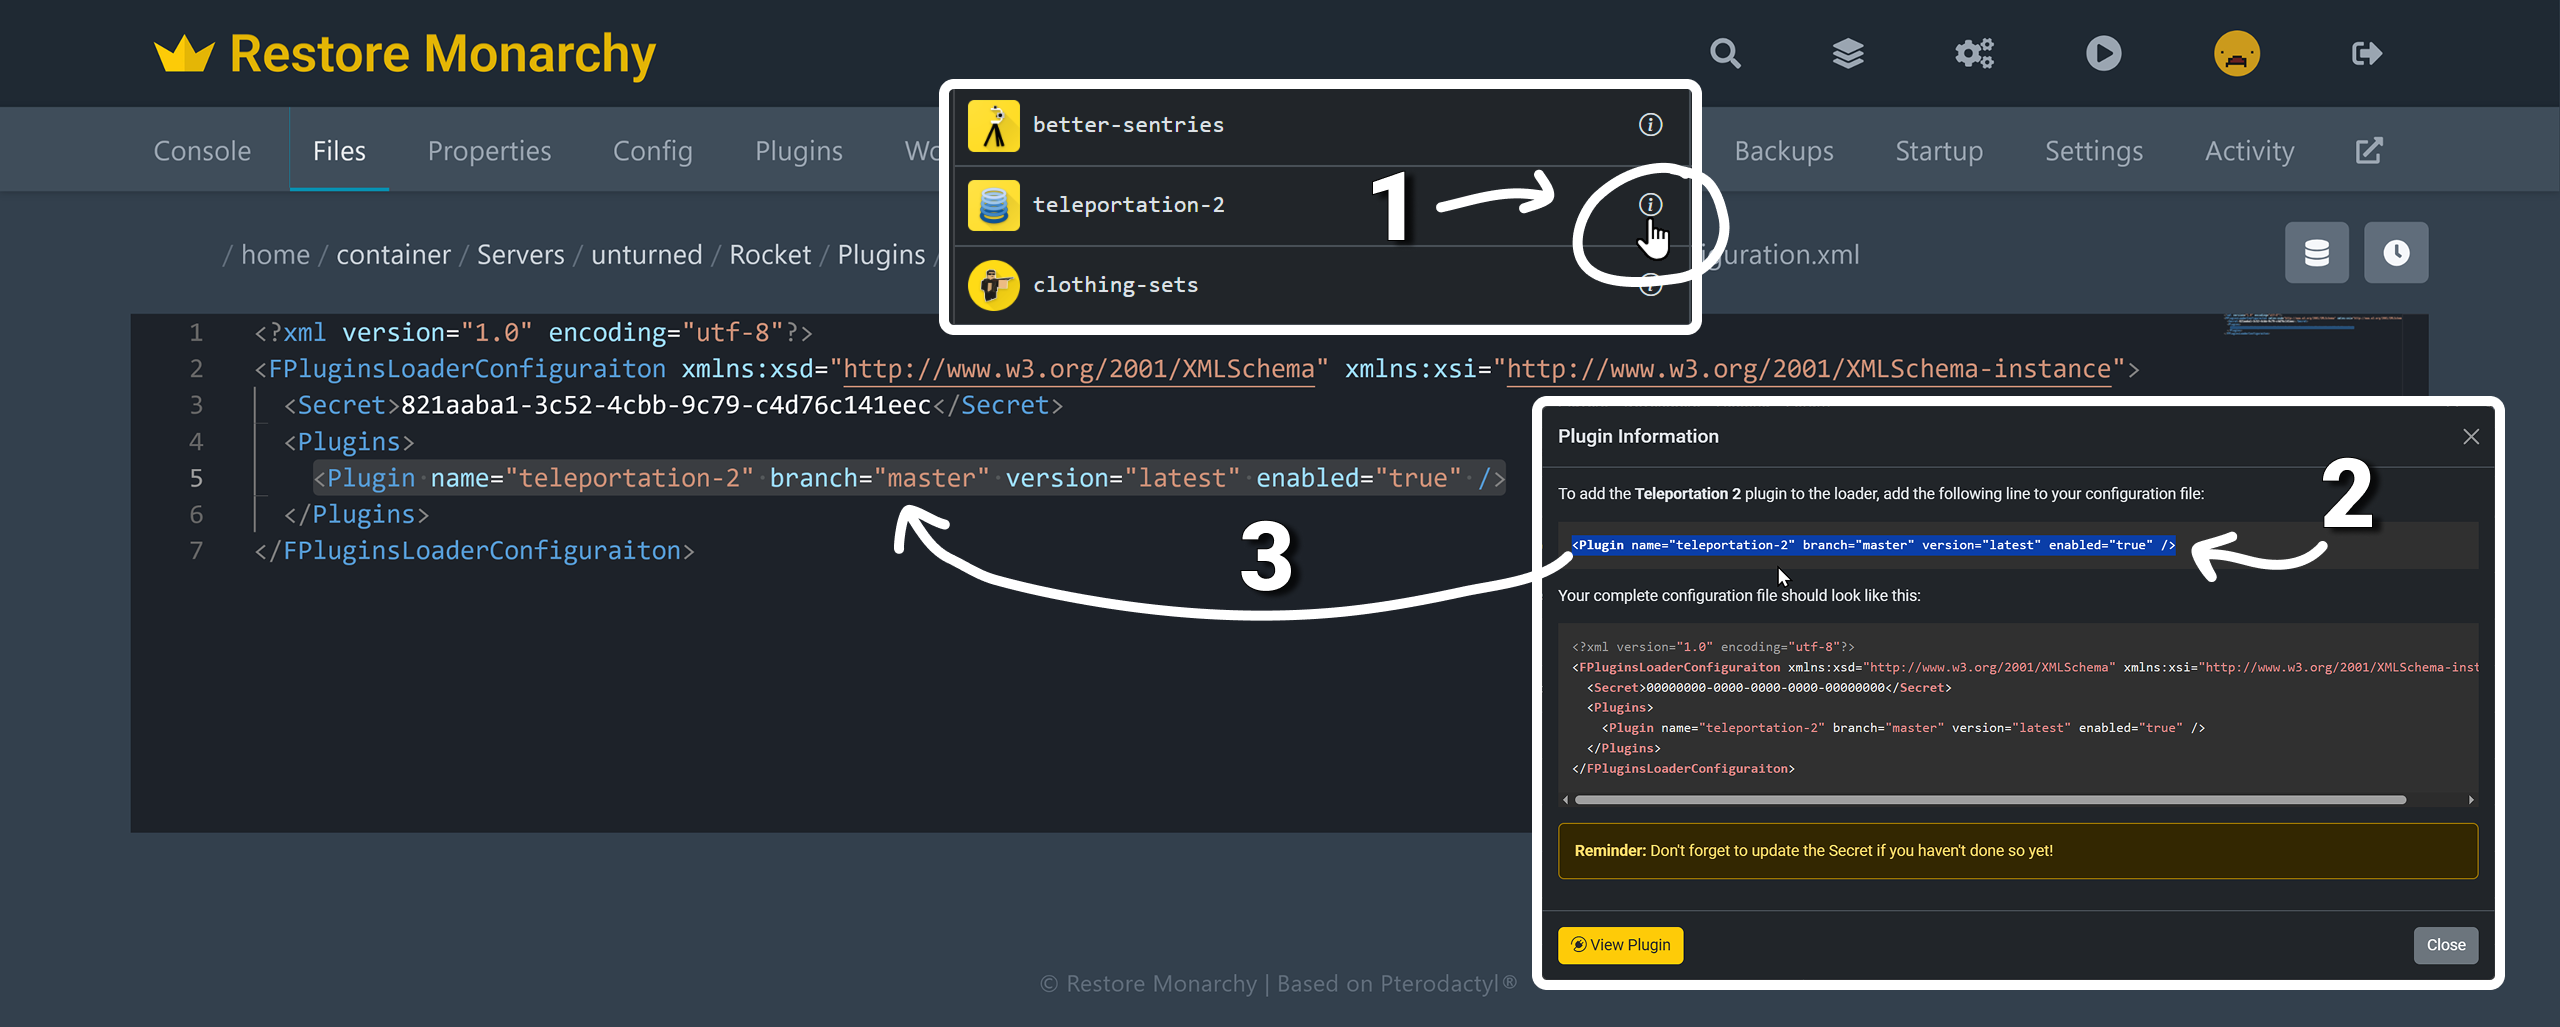
Task: Click the Secret value in editor line 3
Action: point(666,406)
